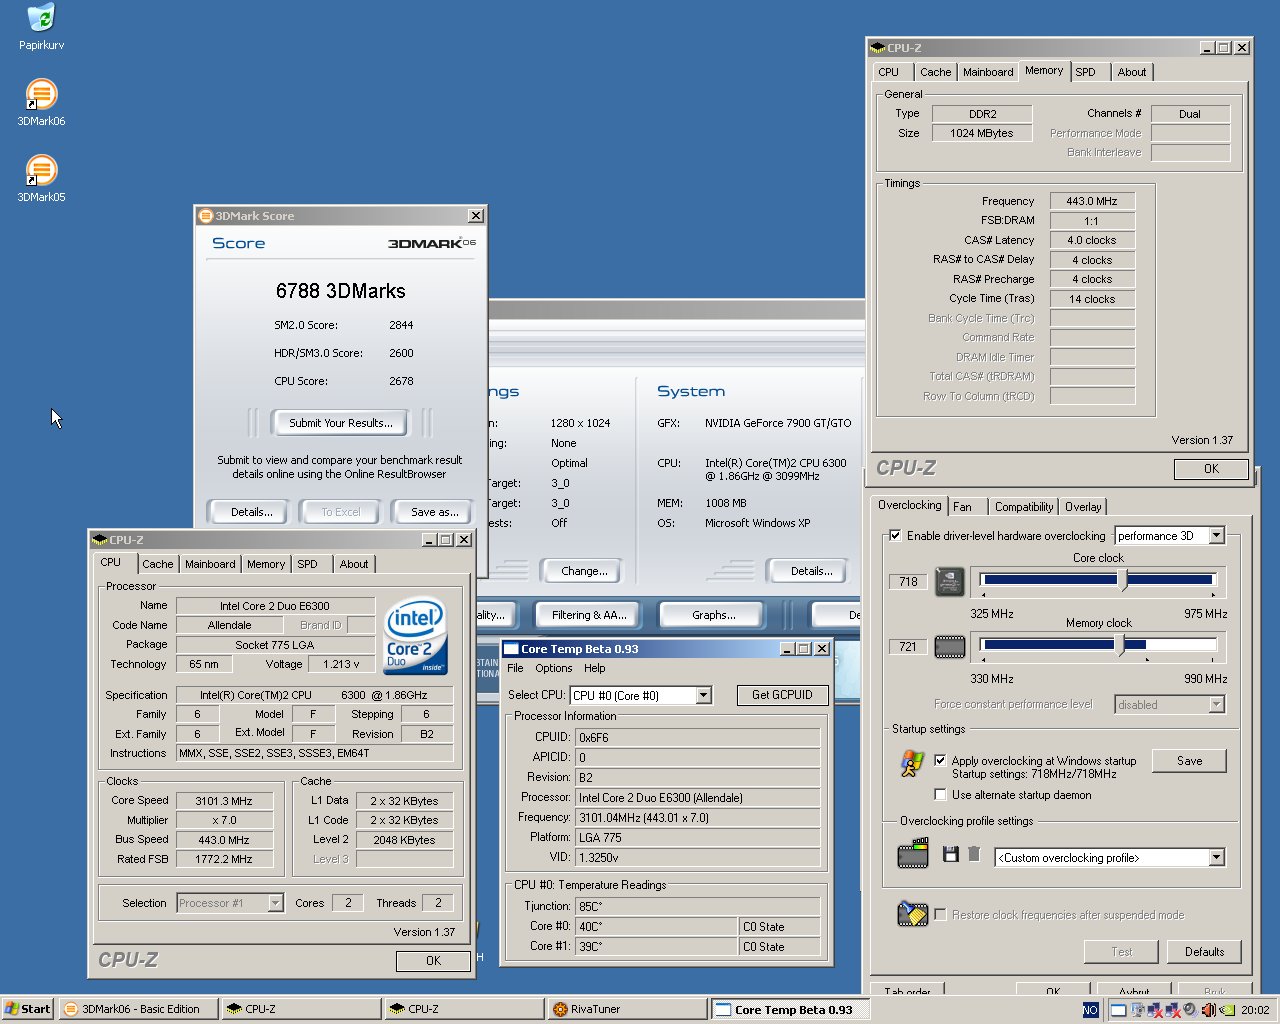
Task: Click the blank window tray icon
Action: pos(1119,1010)
